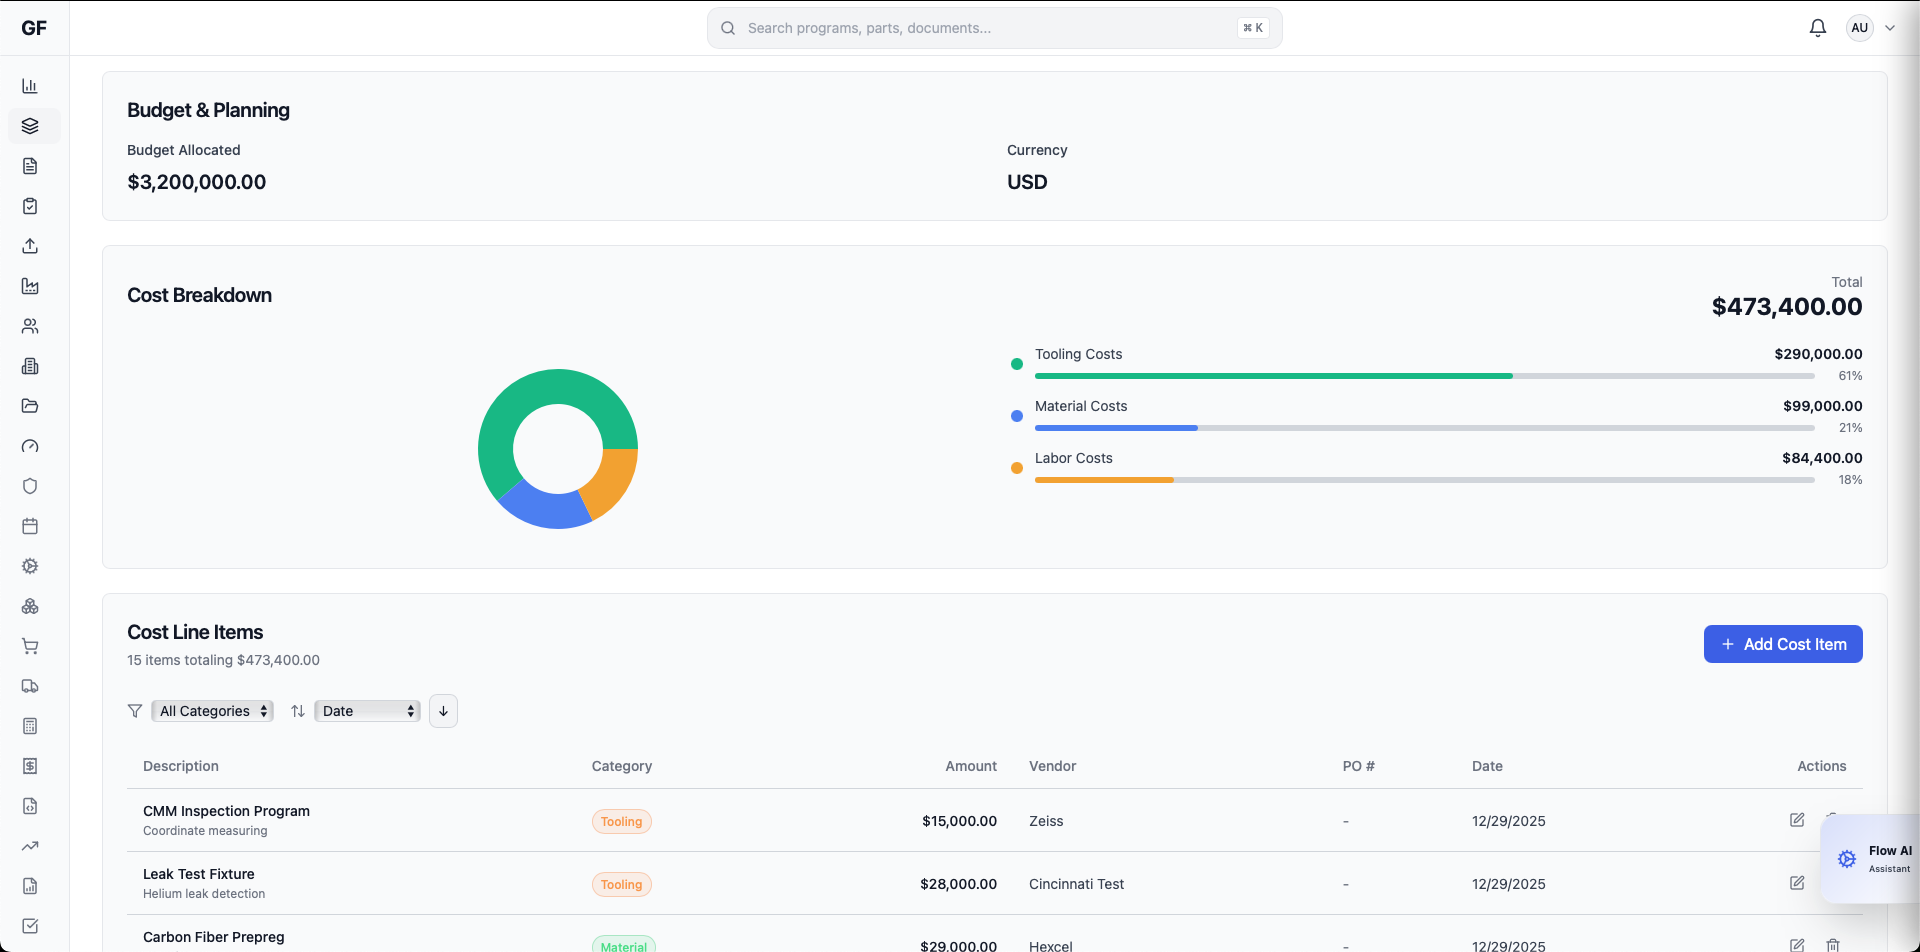Click the clipboard checklist sidebar icon

(31, 206)
